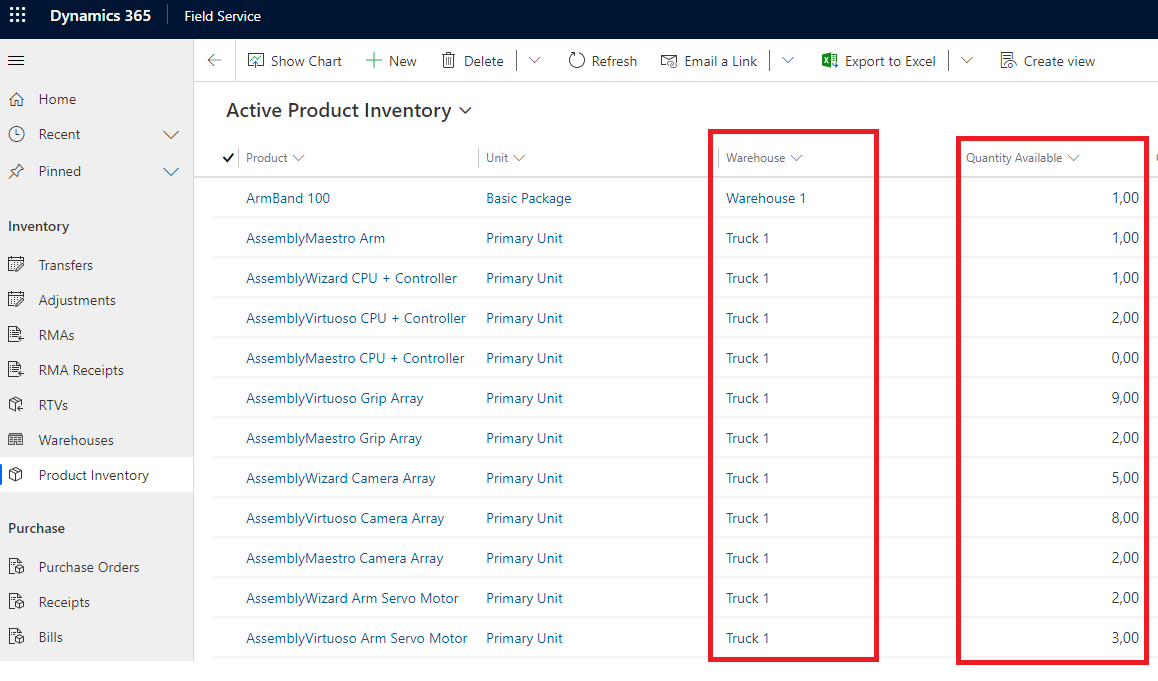Open AssemblyWizard Camera Array product link
1158x681 pixels.
click(340, 478)
